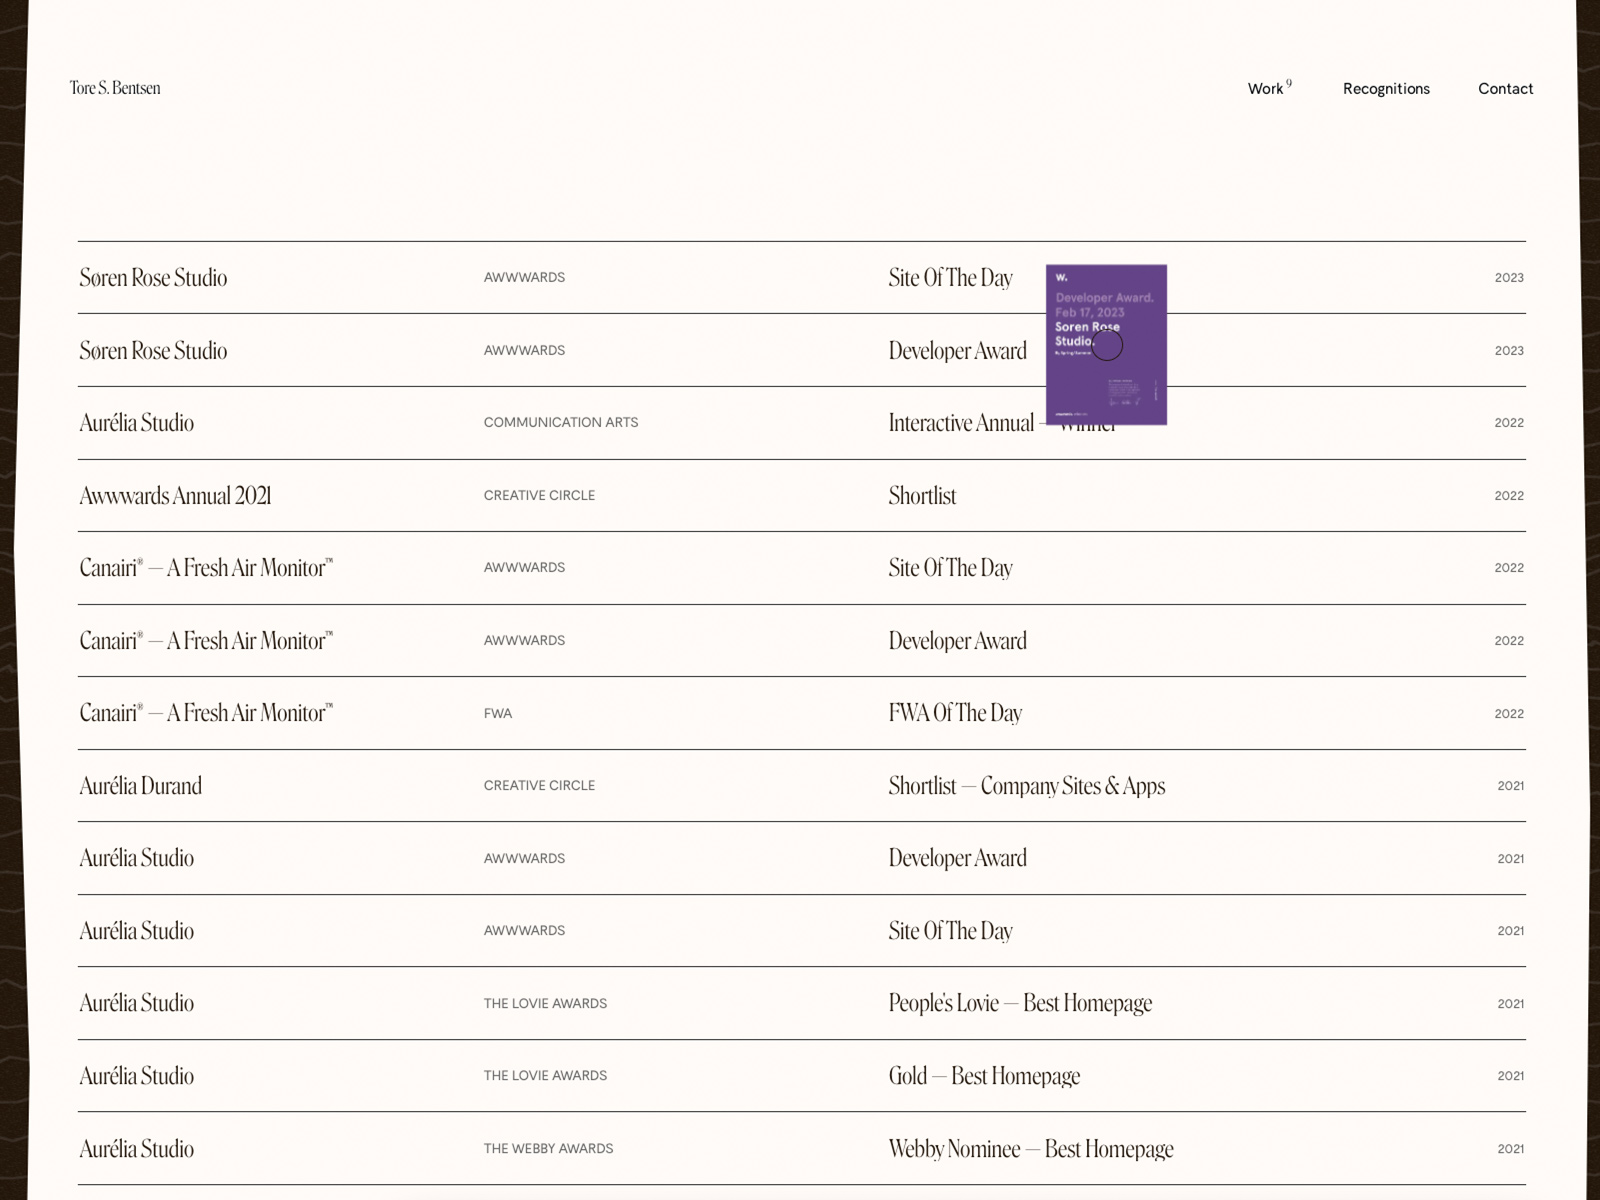Screen dimensions: 1600x1200
Task: Select Aurélia Studio Developer Award 2021
Action: coord(957,858)
